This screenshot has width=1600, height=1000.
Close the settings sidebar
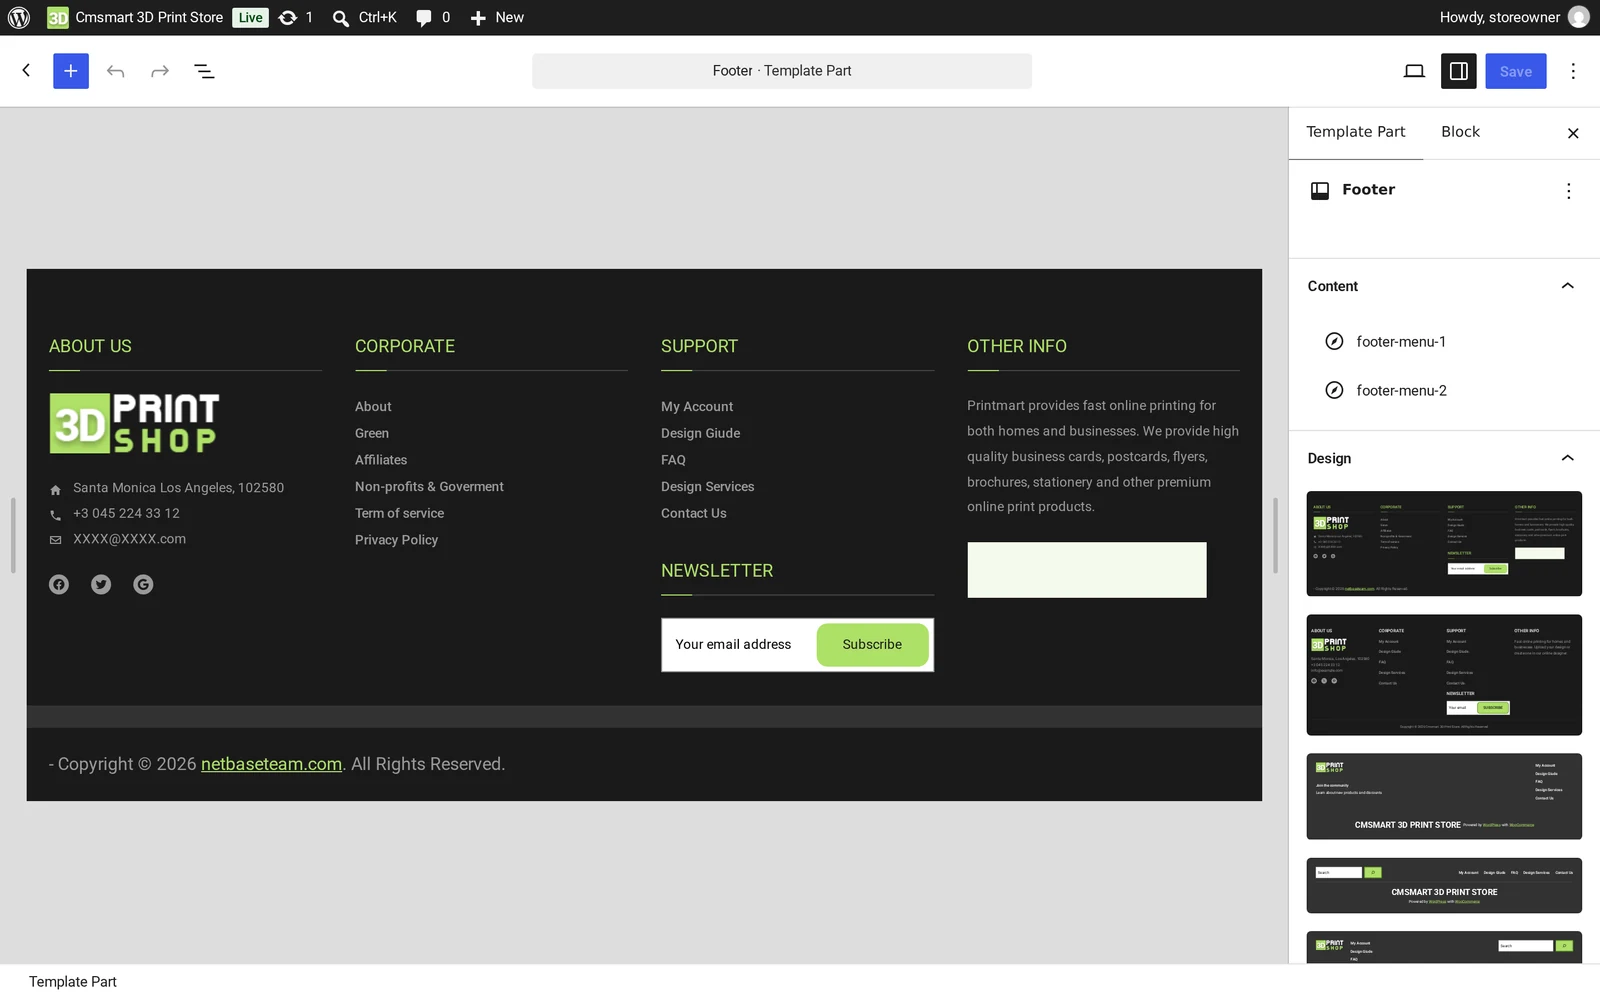tap(1573, 133)
